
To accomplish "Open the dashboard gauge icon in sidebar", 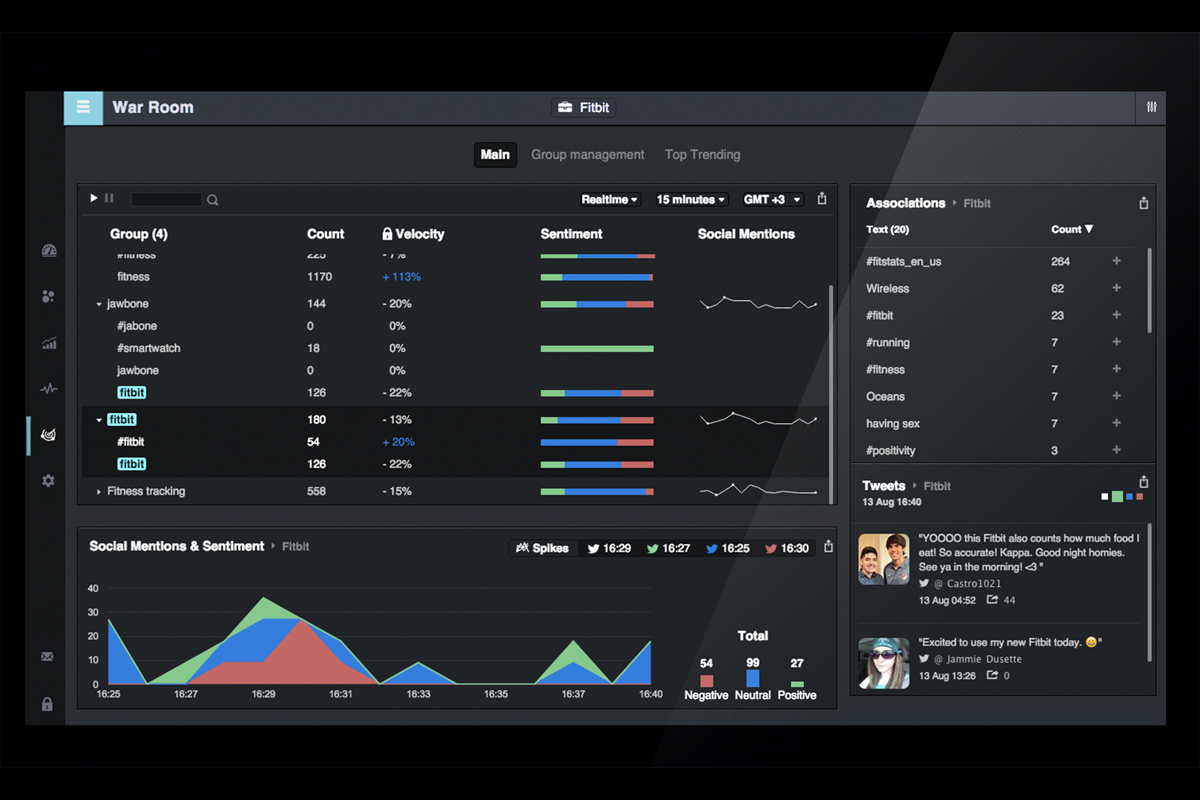I will click(49, 251).
